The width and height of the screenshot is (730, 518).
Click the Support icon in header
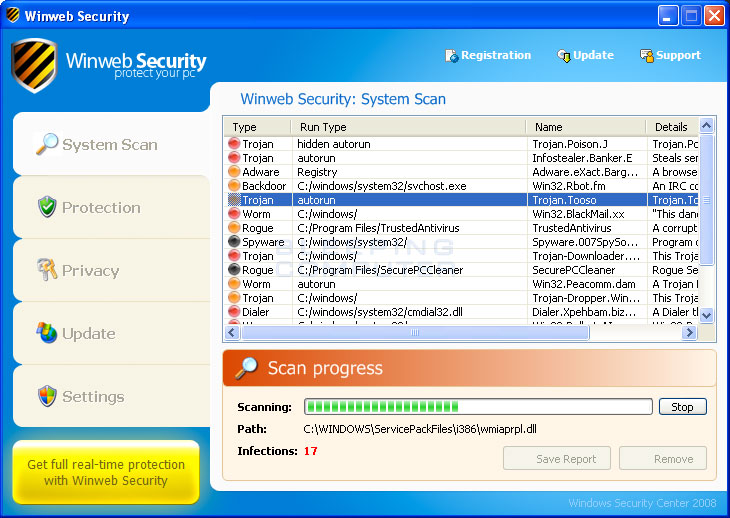[x=646, y=56]
